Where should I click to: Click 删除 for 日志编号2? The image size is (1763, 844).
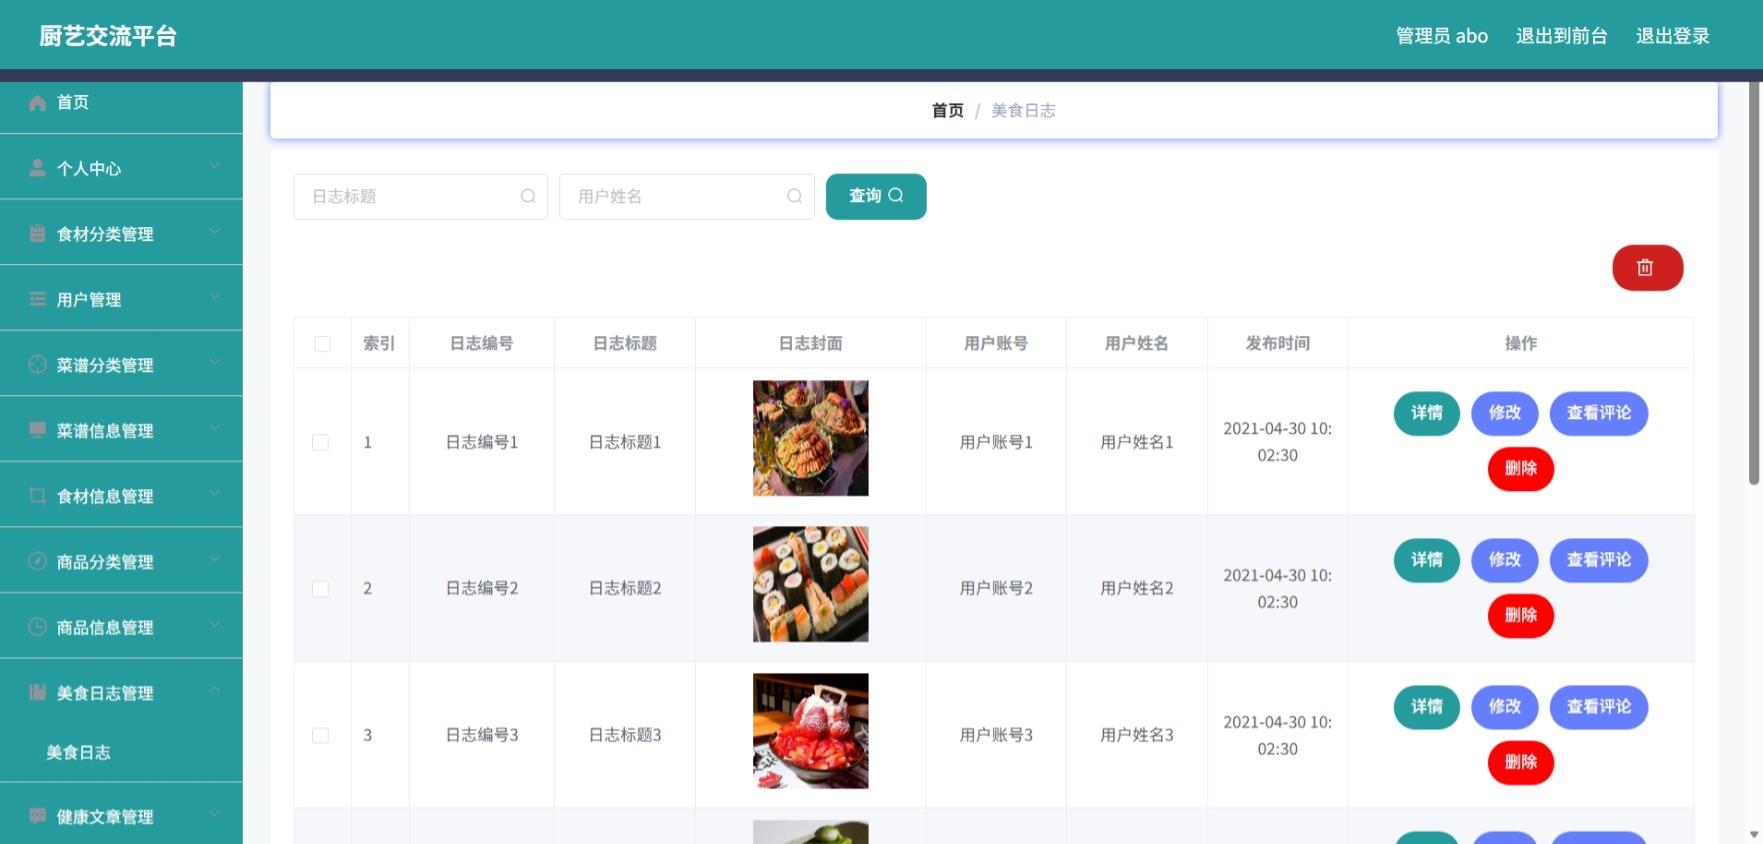(1521, 616)
